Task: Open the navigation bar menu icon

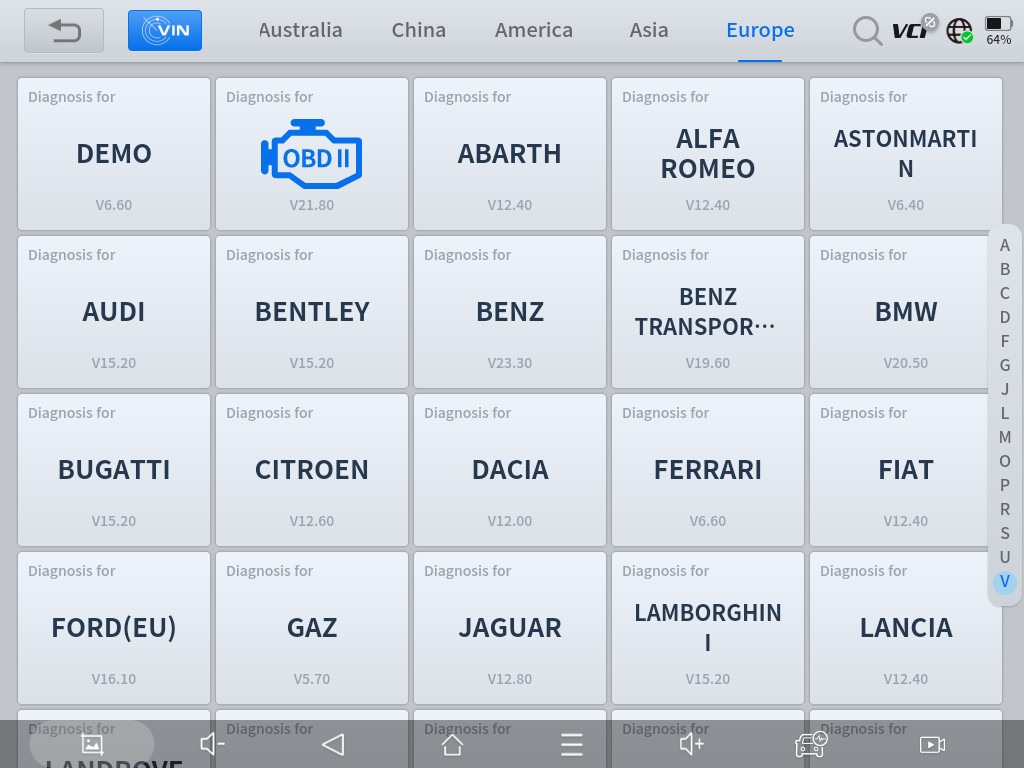Action: pos(571,744)
